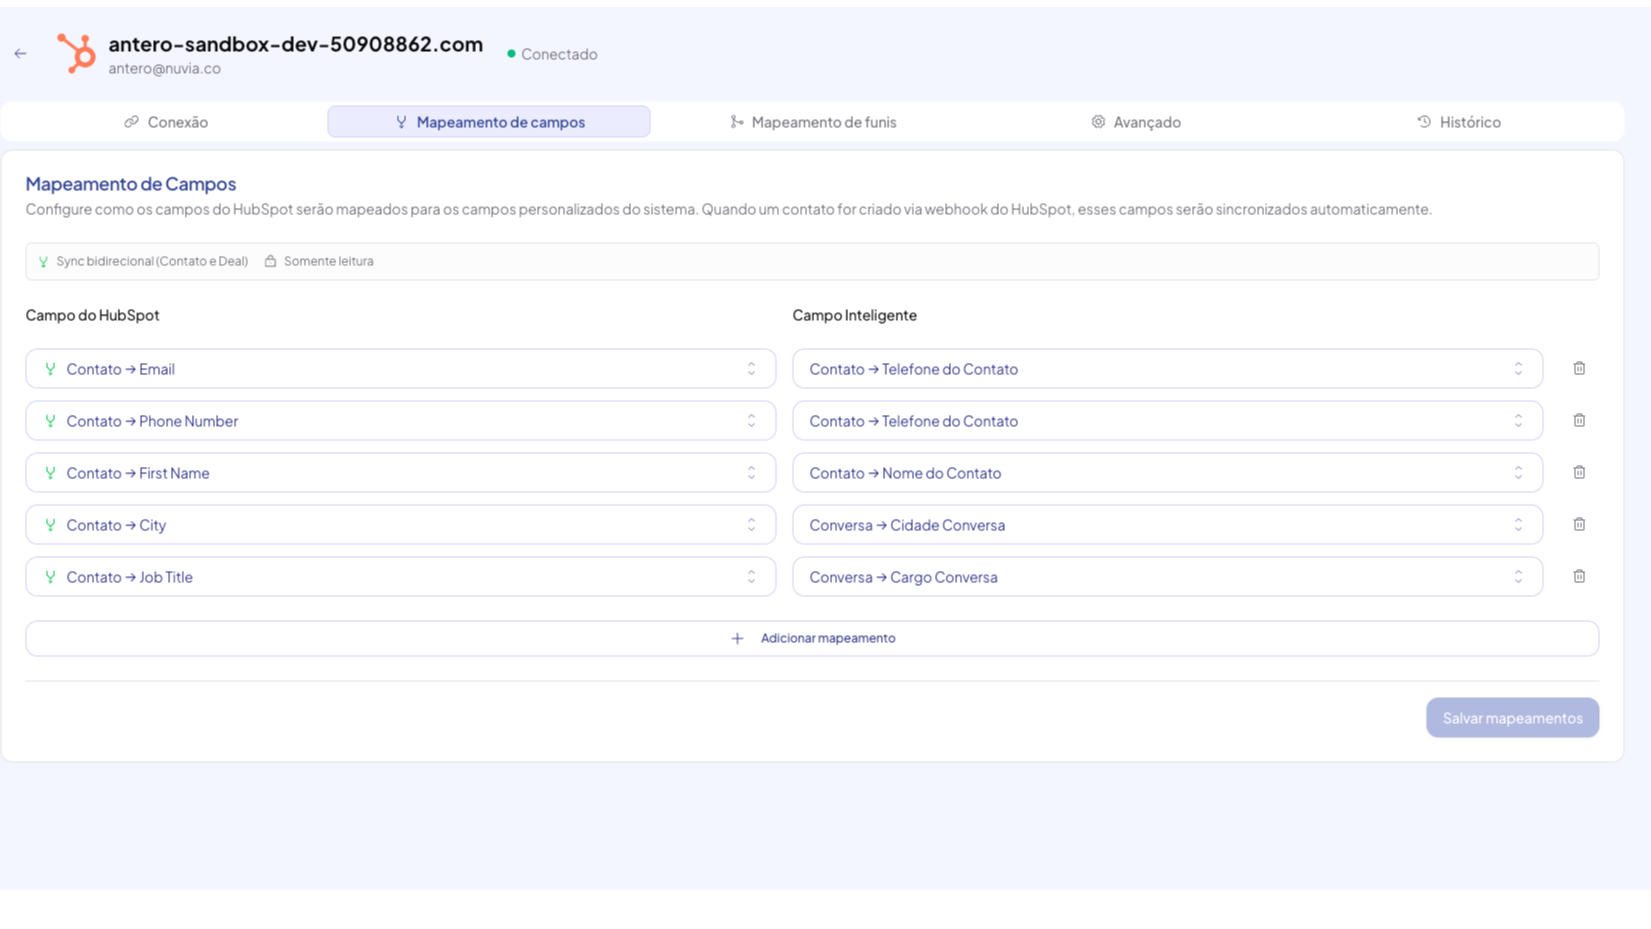1651x929 pixels.
Task: Click the Somente leitura legend text
Action: [329, 261]
